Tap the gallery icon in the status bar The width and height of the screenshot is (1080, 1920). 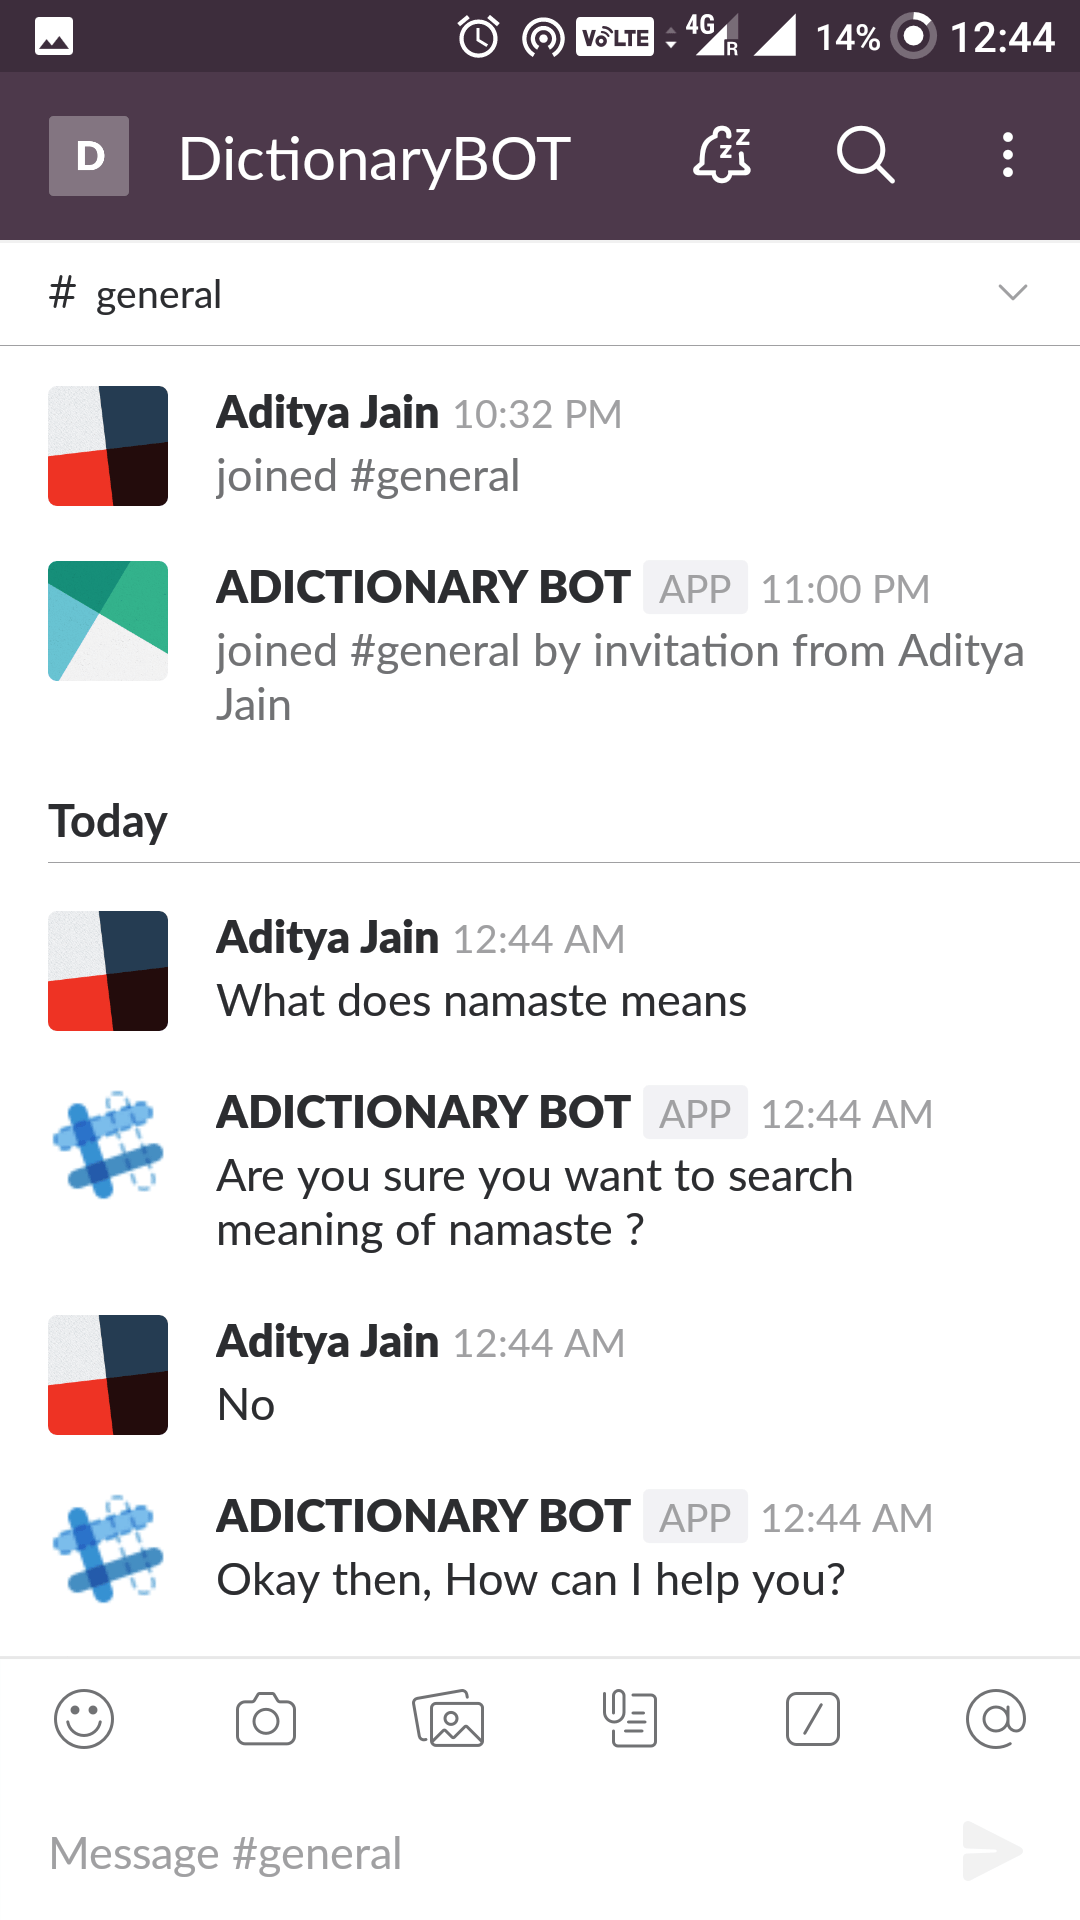52,35
